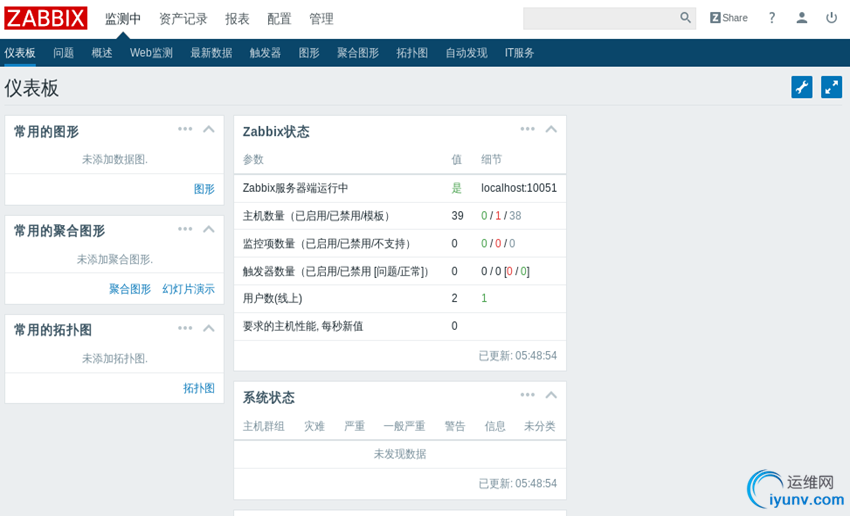Open 系统状态 widget options dots
850x516 pixels.
coord(527,395)
